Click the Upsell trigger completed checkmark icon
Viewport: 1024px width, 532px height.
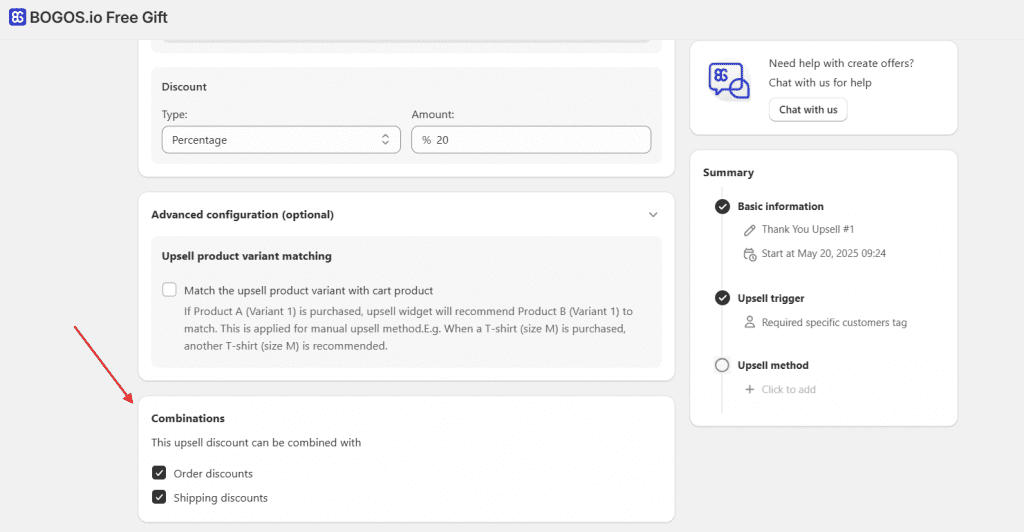[722, 298]
